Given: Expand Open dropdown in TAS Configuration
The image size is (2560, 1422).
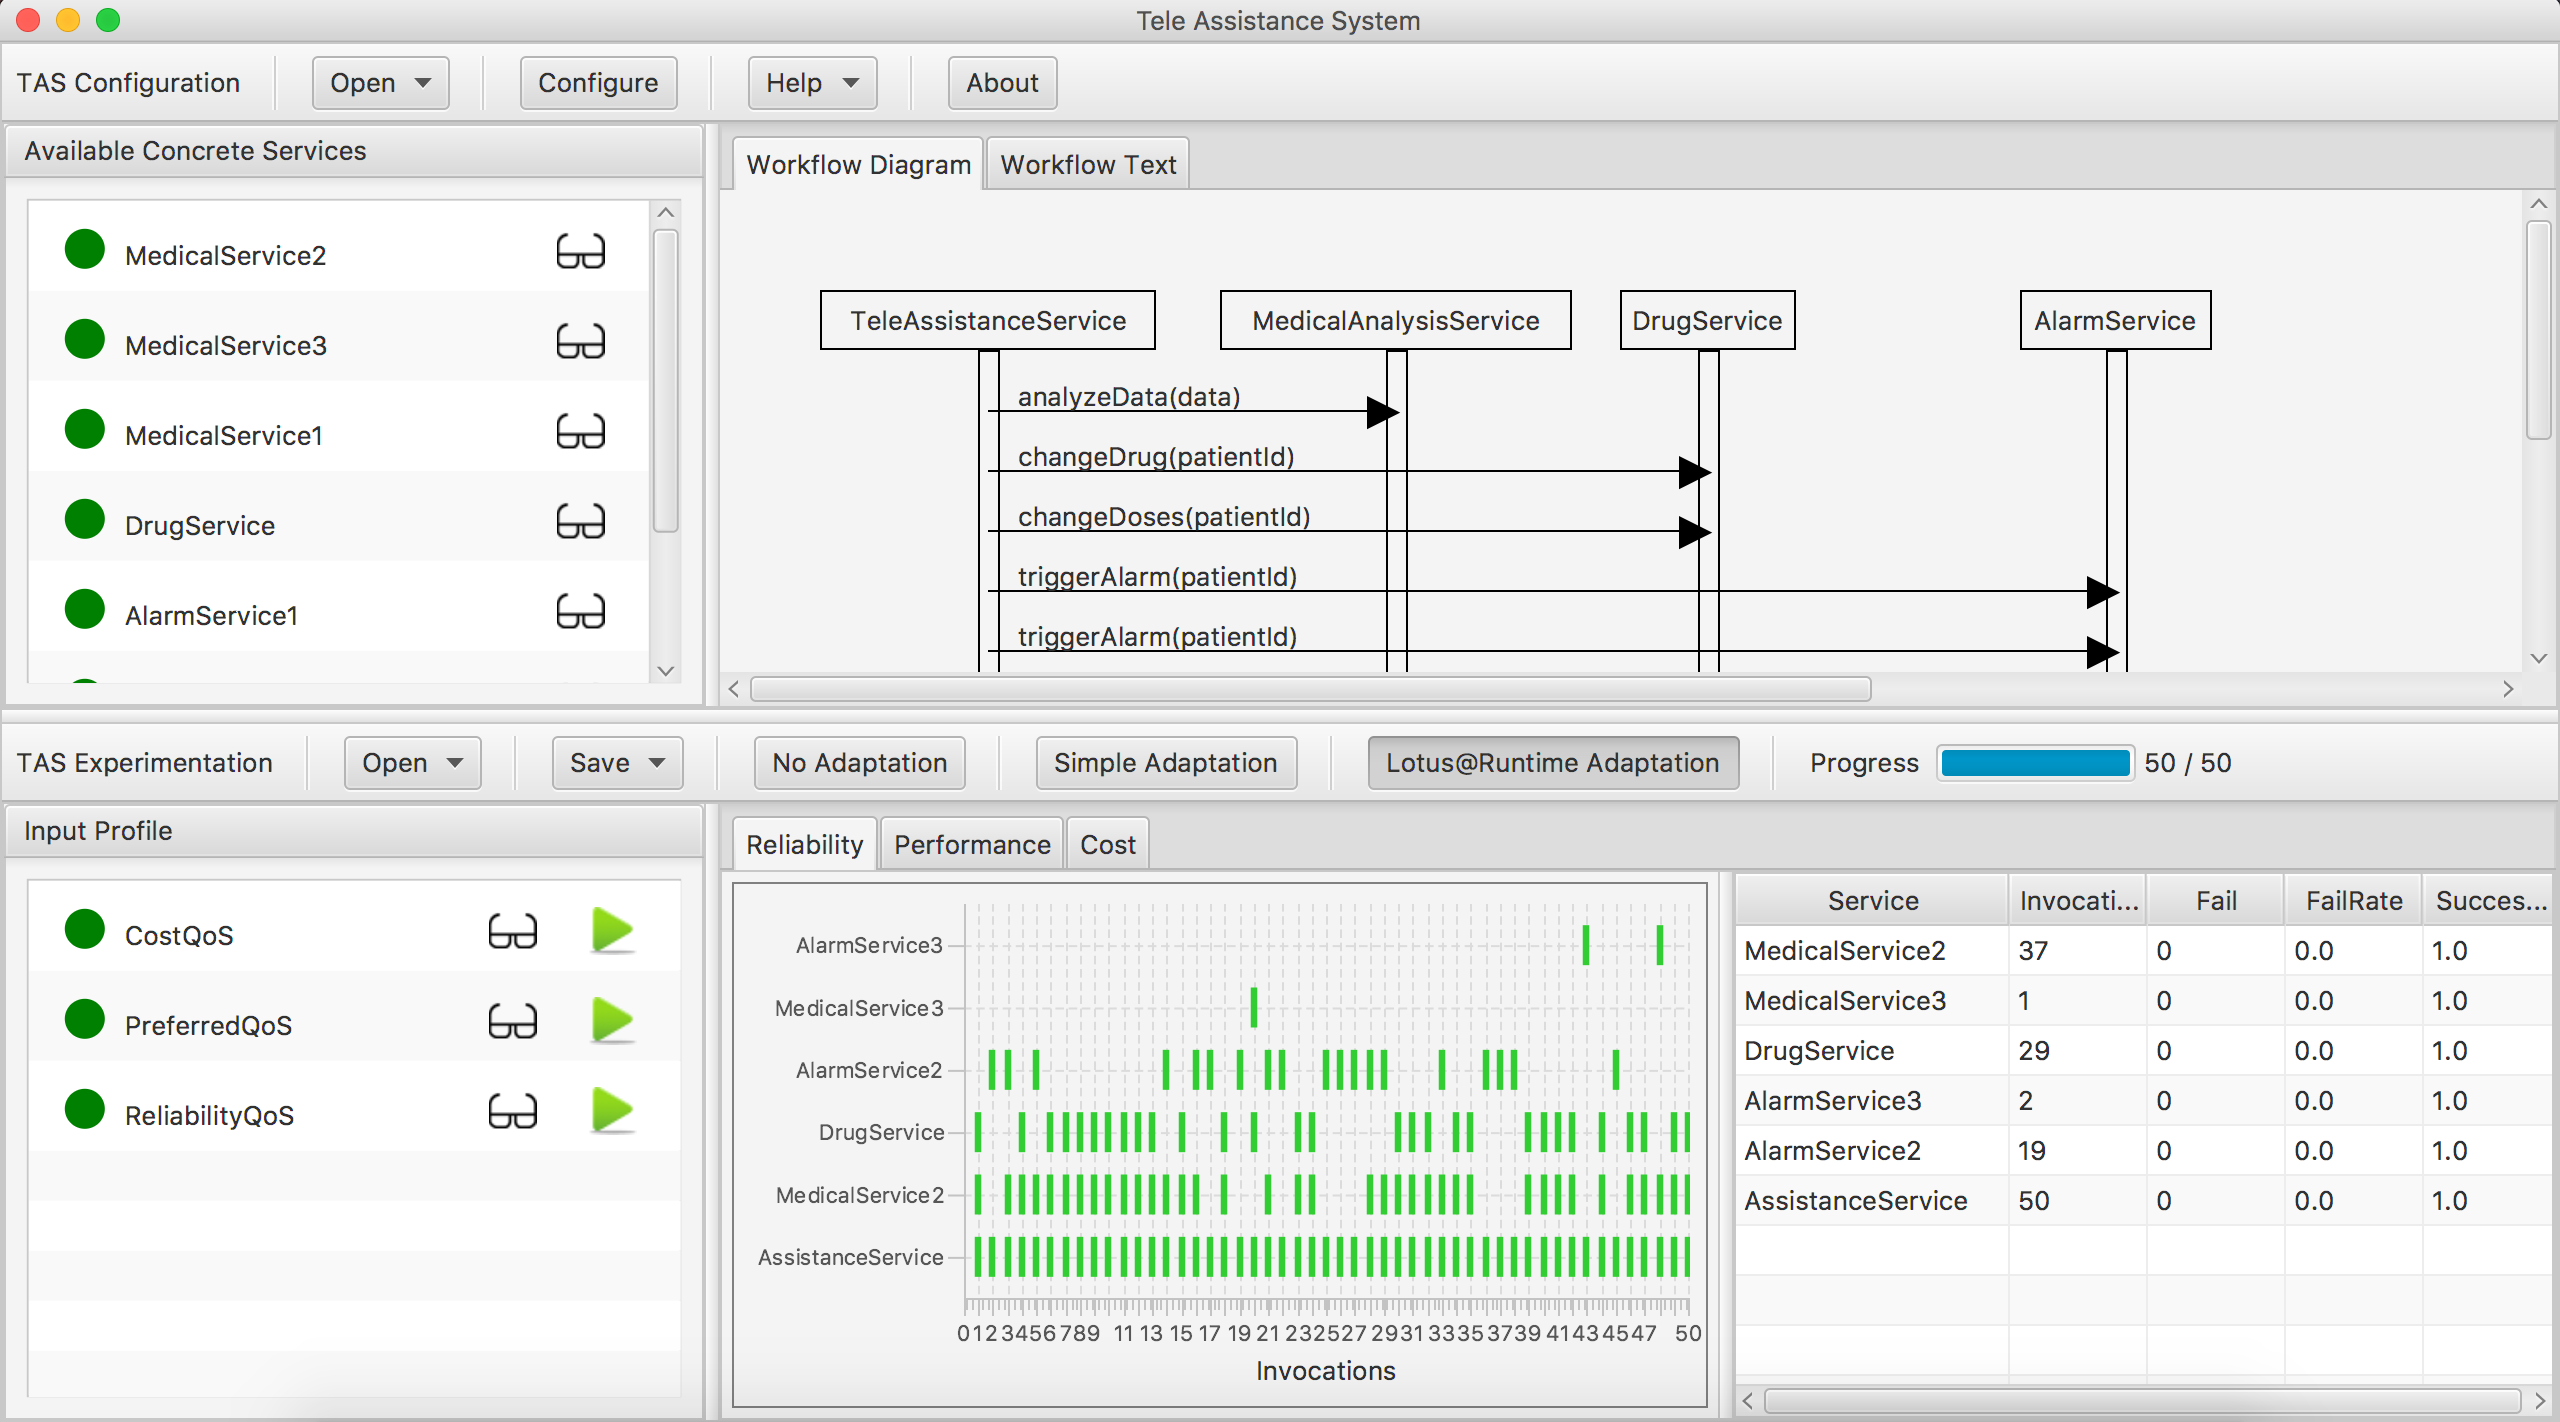Looking at the screenshot, I should click(x=380, y=83).
